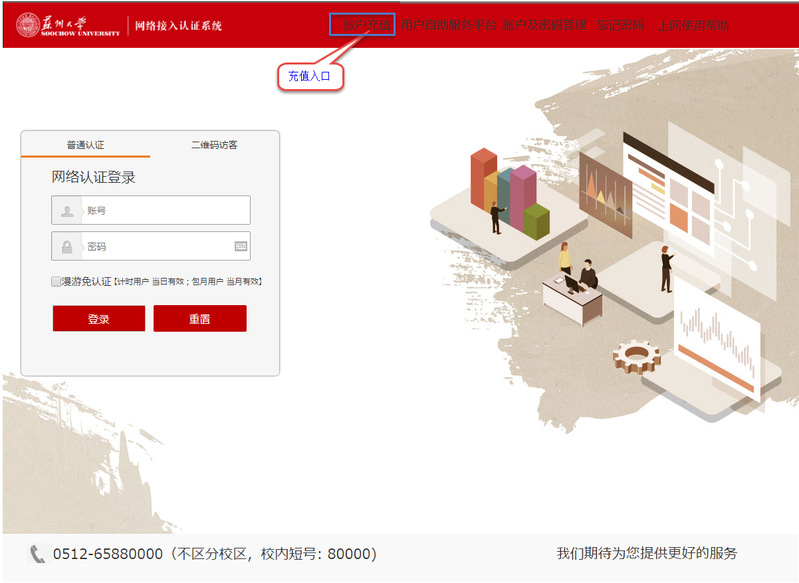Click the Soochow University logo emblem
This screenshot has width=799, height=583.
(x=28, y=25)
